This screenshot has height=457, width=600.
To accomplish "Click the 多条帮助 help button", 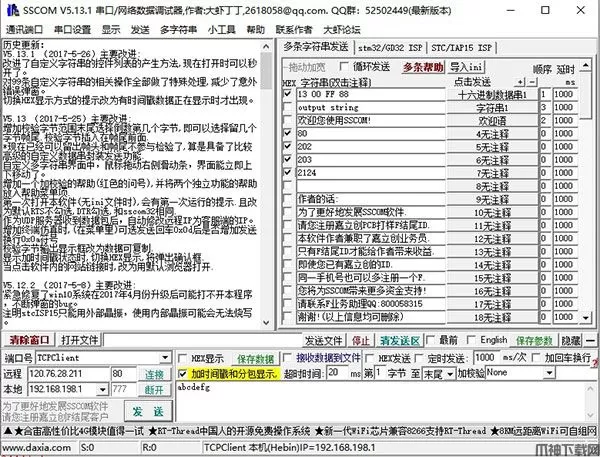I will (x=423, y=67).
